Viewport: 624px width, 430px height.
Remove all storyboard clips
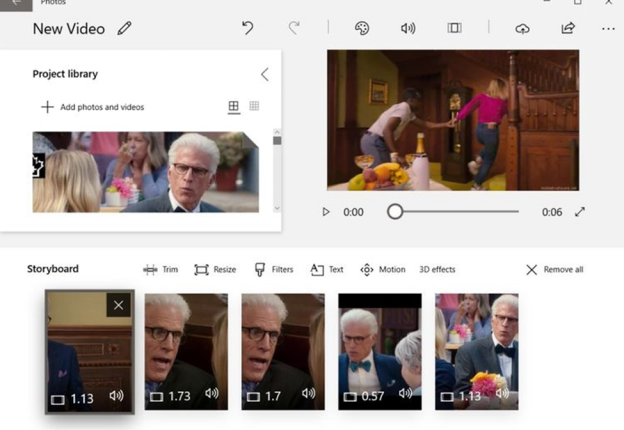click(x=555, y=270)
